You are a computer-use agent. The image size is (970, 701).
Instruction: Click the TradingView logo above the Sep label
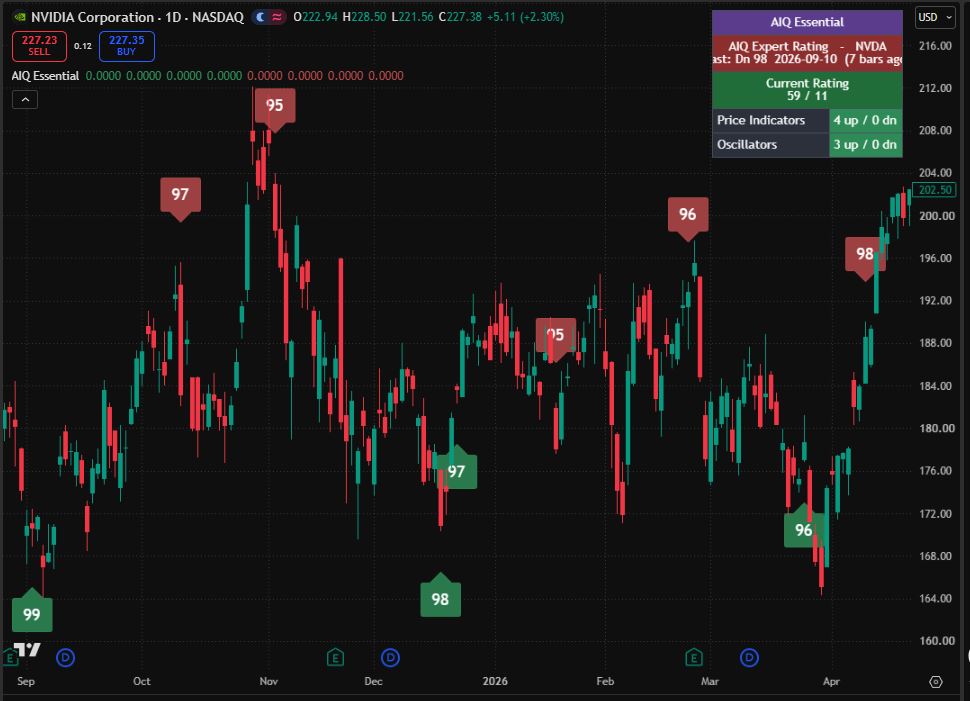(27, 650)
